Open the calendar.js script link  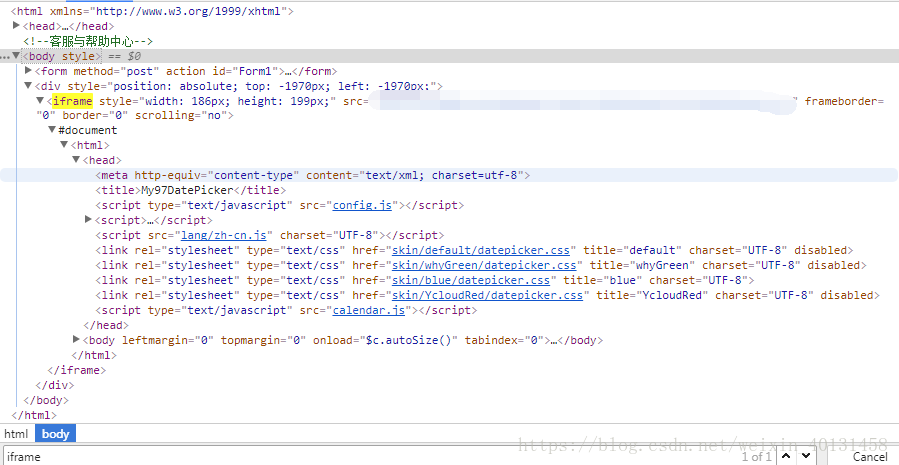click(x=369, y=310)
